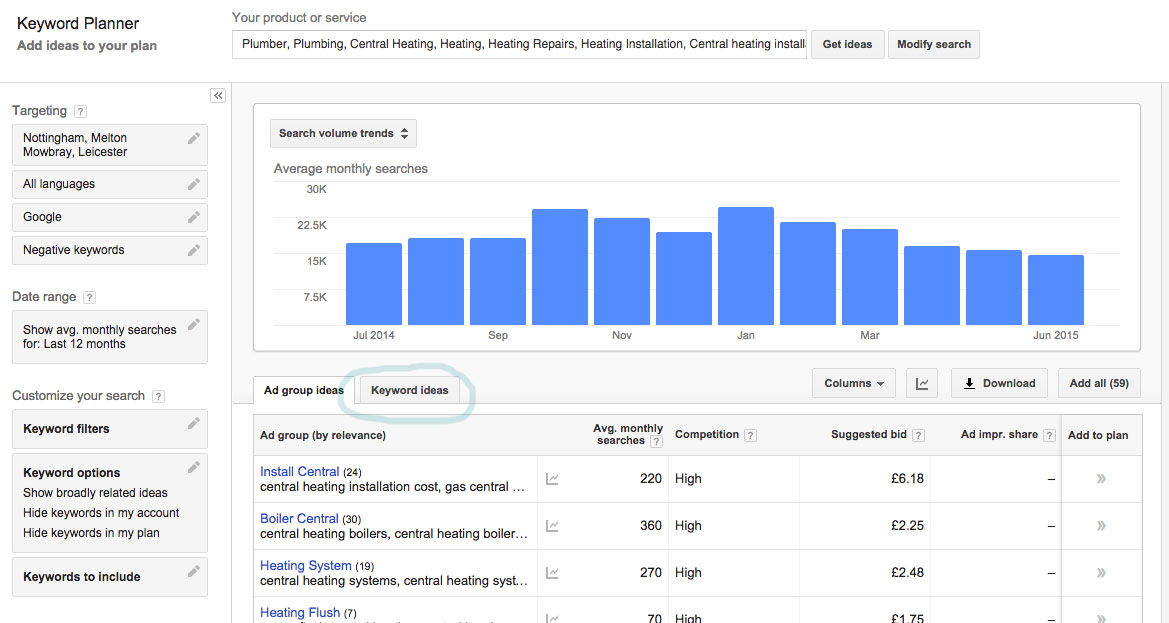This screenshot has width=1169, height=623.
Task: Open Negative keywords targeting box
Action: click(110, 250)
